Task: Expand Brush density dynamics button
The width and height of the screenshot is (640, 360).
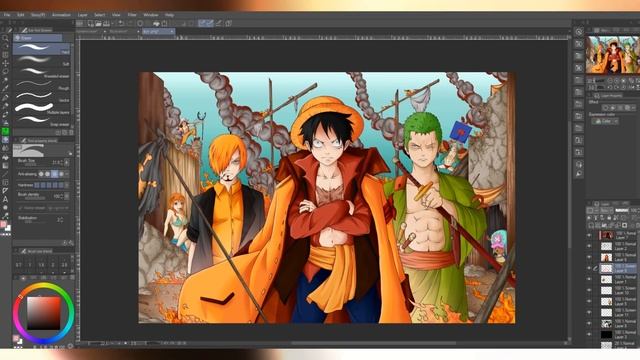Action: [67, 196]
